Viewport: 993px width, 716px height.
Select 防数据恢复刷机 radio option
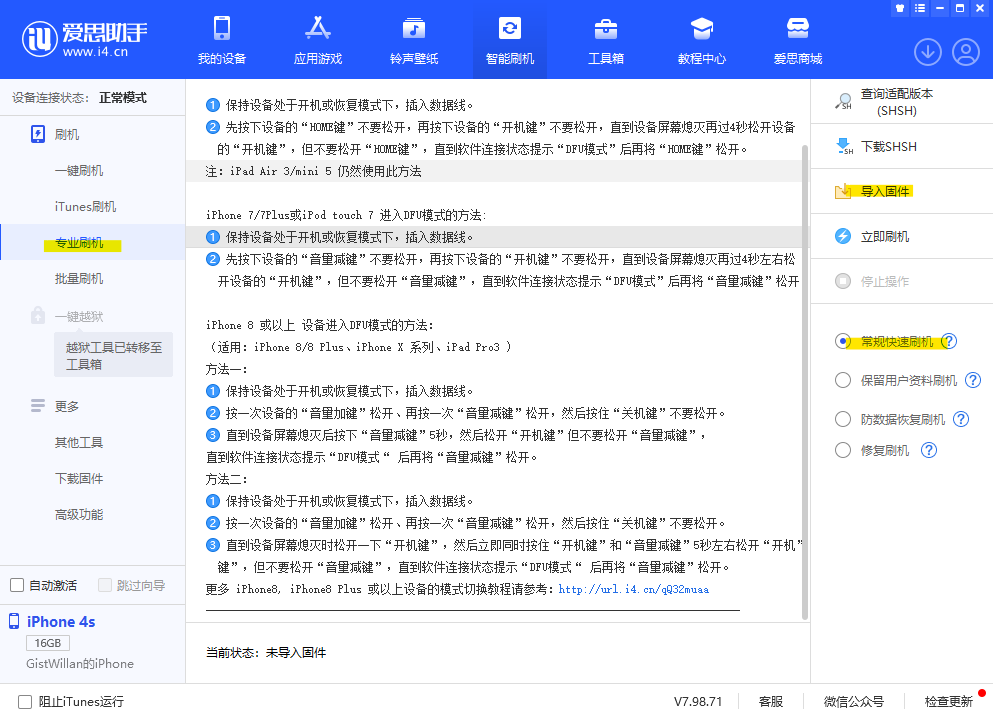[843, 419]
